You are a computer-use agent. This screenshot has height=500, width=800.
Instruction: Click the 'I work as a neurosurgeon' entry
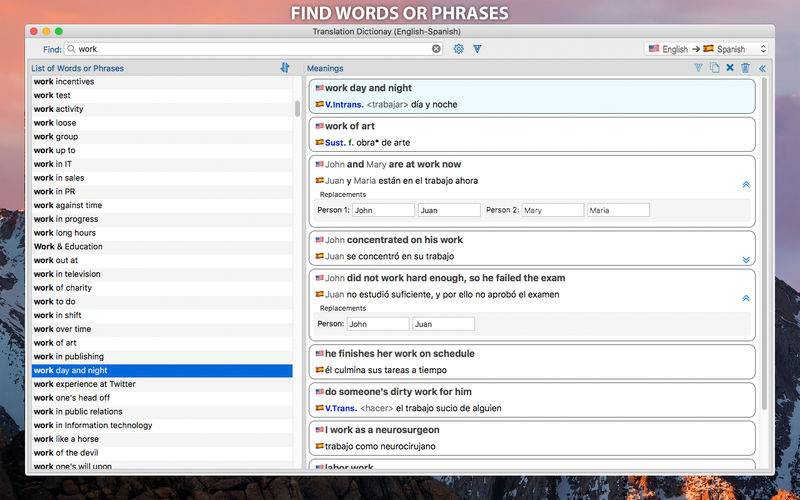pos(531,438)
